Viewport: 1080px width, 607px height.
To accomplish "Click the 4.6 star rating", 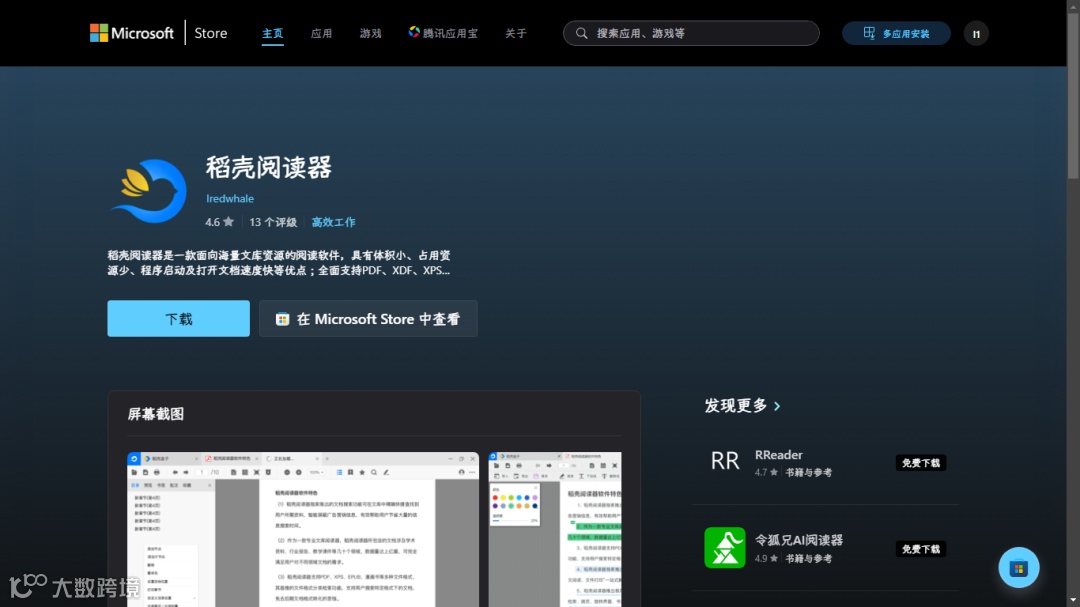I will coord(219,222).
